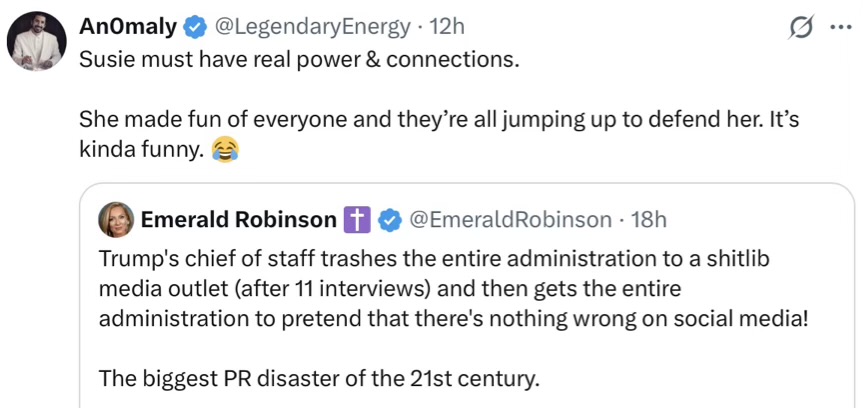Visit the @LegendaryEnergy handle
This screenshot has height=408, width=863.
313,28
